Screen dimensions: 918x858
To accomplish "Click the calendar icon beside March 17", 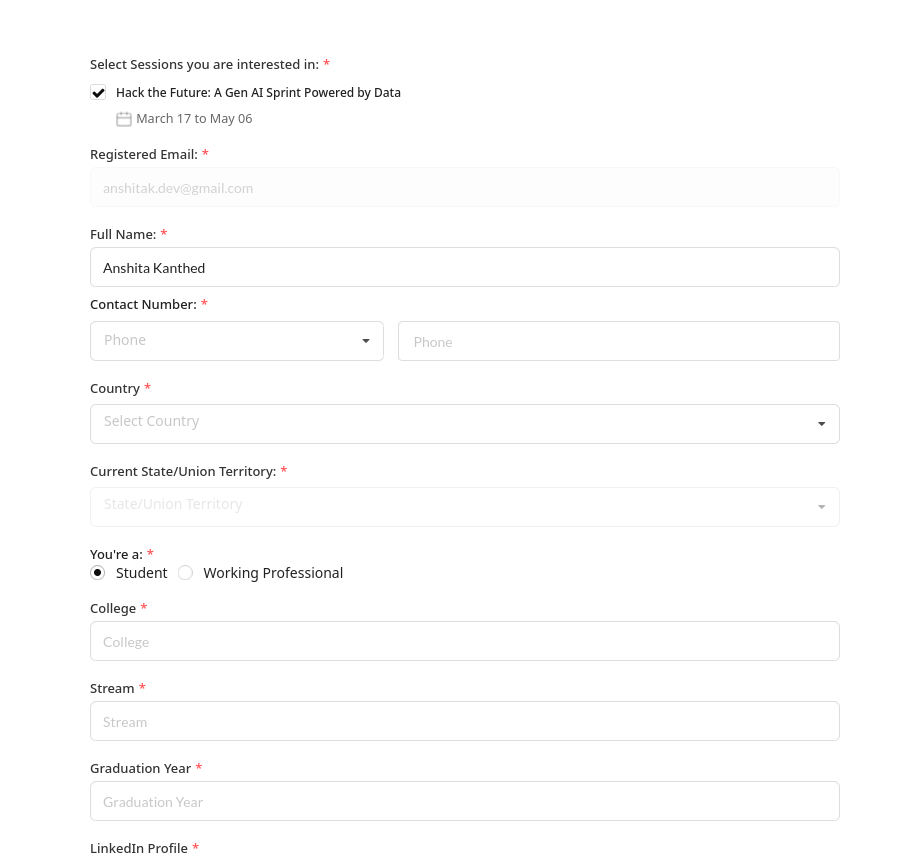I will (124, 119).
